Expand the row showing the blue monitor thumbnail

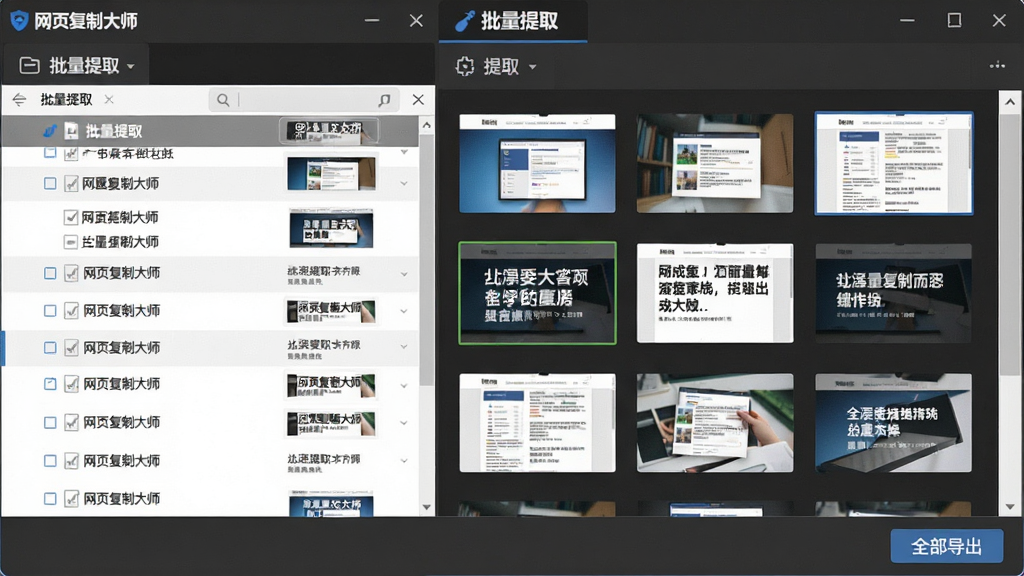point(404,184)
